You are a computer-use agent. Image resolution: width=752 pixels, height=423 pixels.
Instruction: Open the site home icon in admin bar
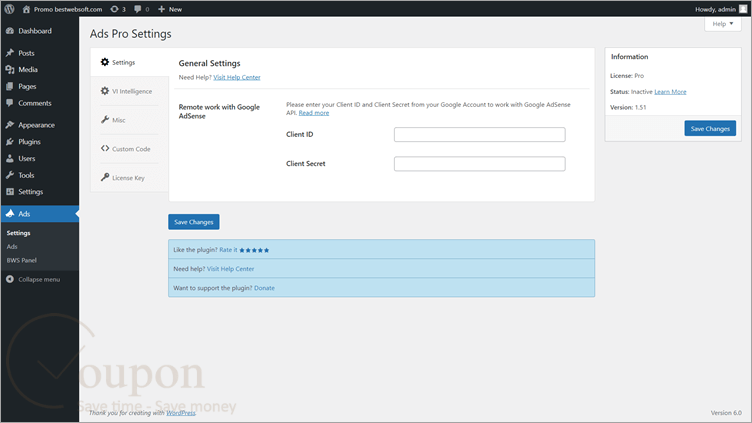point(26,9)
